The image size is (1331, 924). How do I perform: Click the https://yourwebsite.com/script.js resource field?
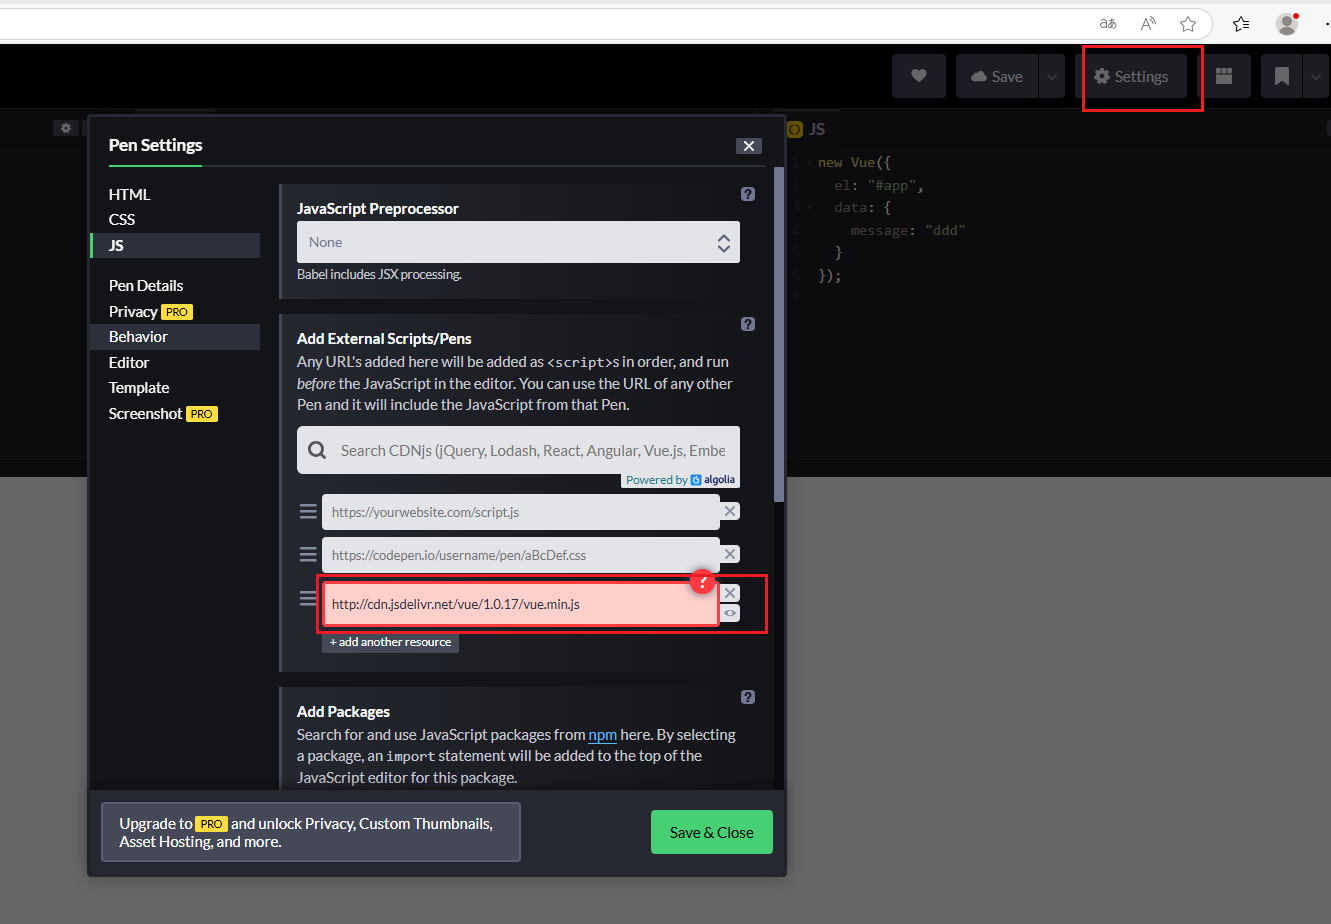click(x=520, y=512)
